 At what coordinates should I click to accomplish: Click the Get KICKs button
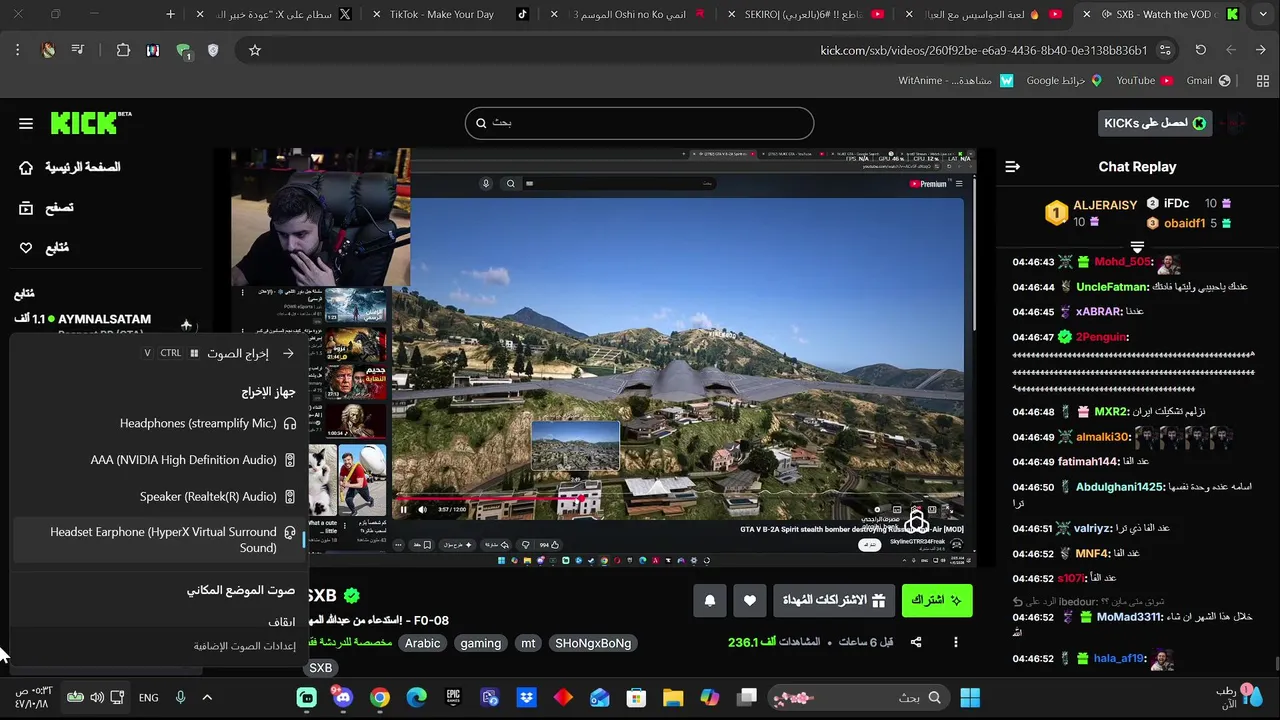(1155, 123)
